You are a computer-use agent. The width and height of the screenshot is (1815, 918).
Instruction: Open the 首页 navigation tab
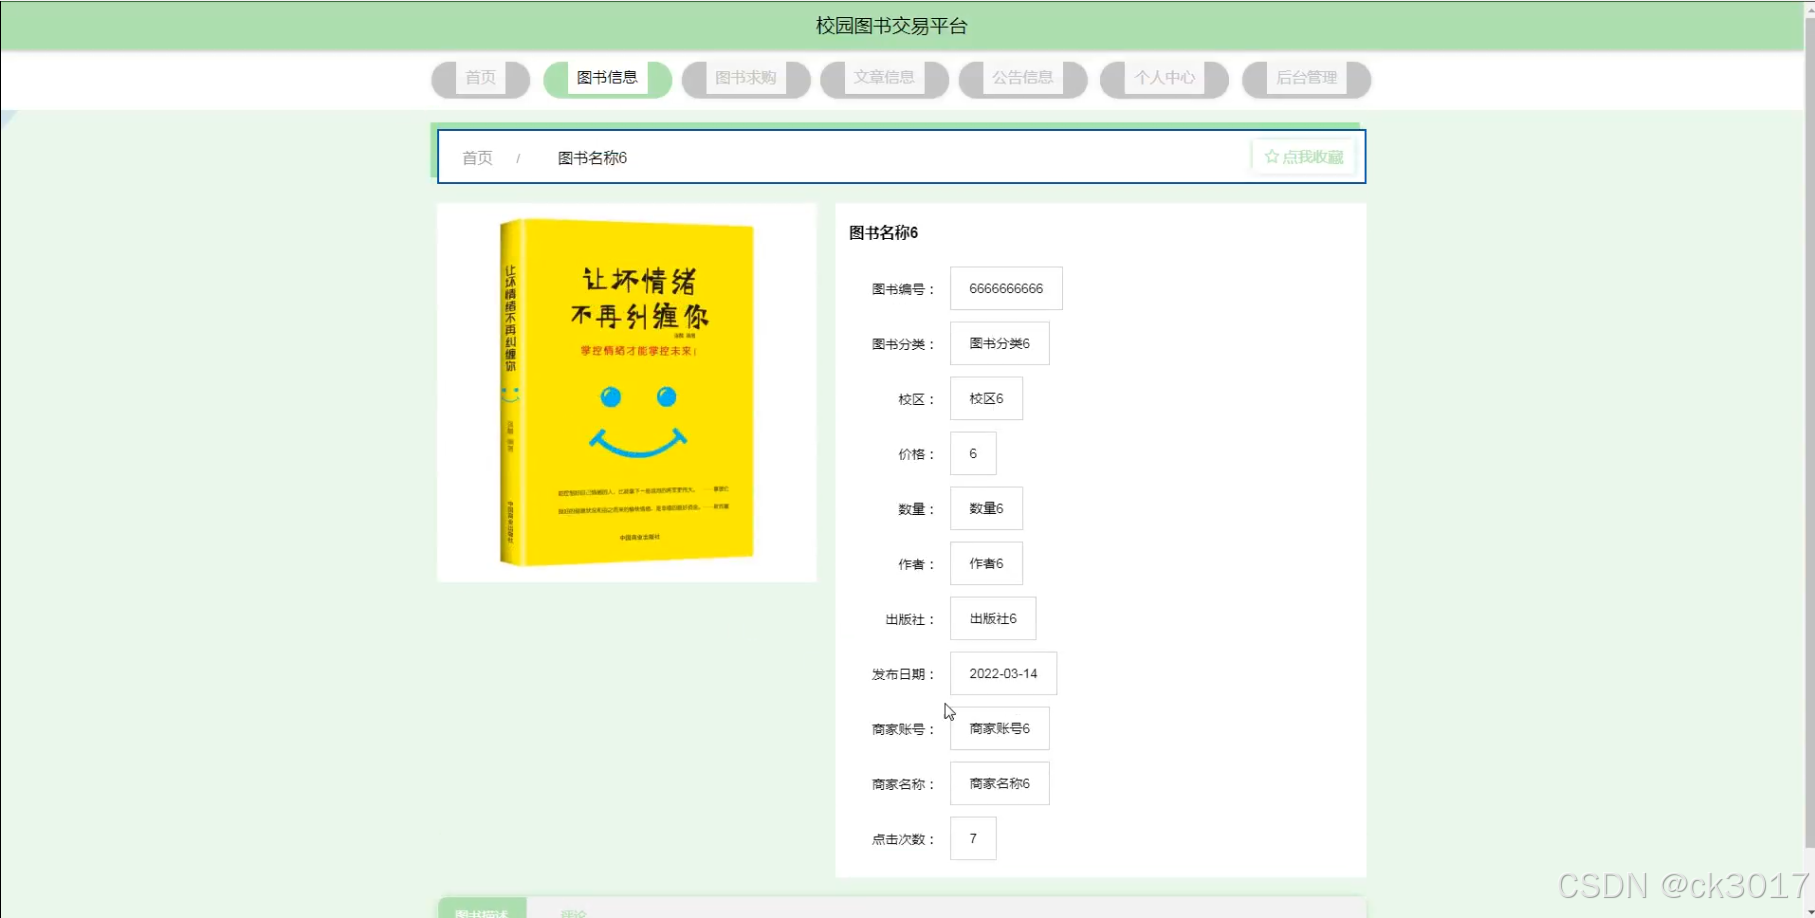coord(478,78)
